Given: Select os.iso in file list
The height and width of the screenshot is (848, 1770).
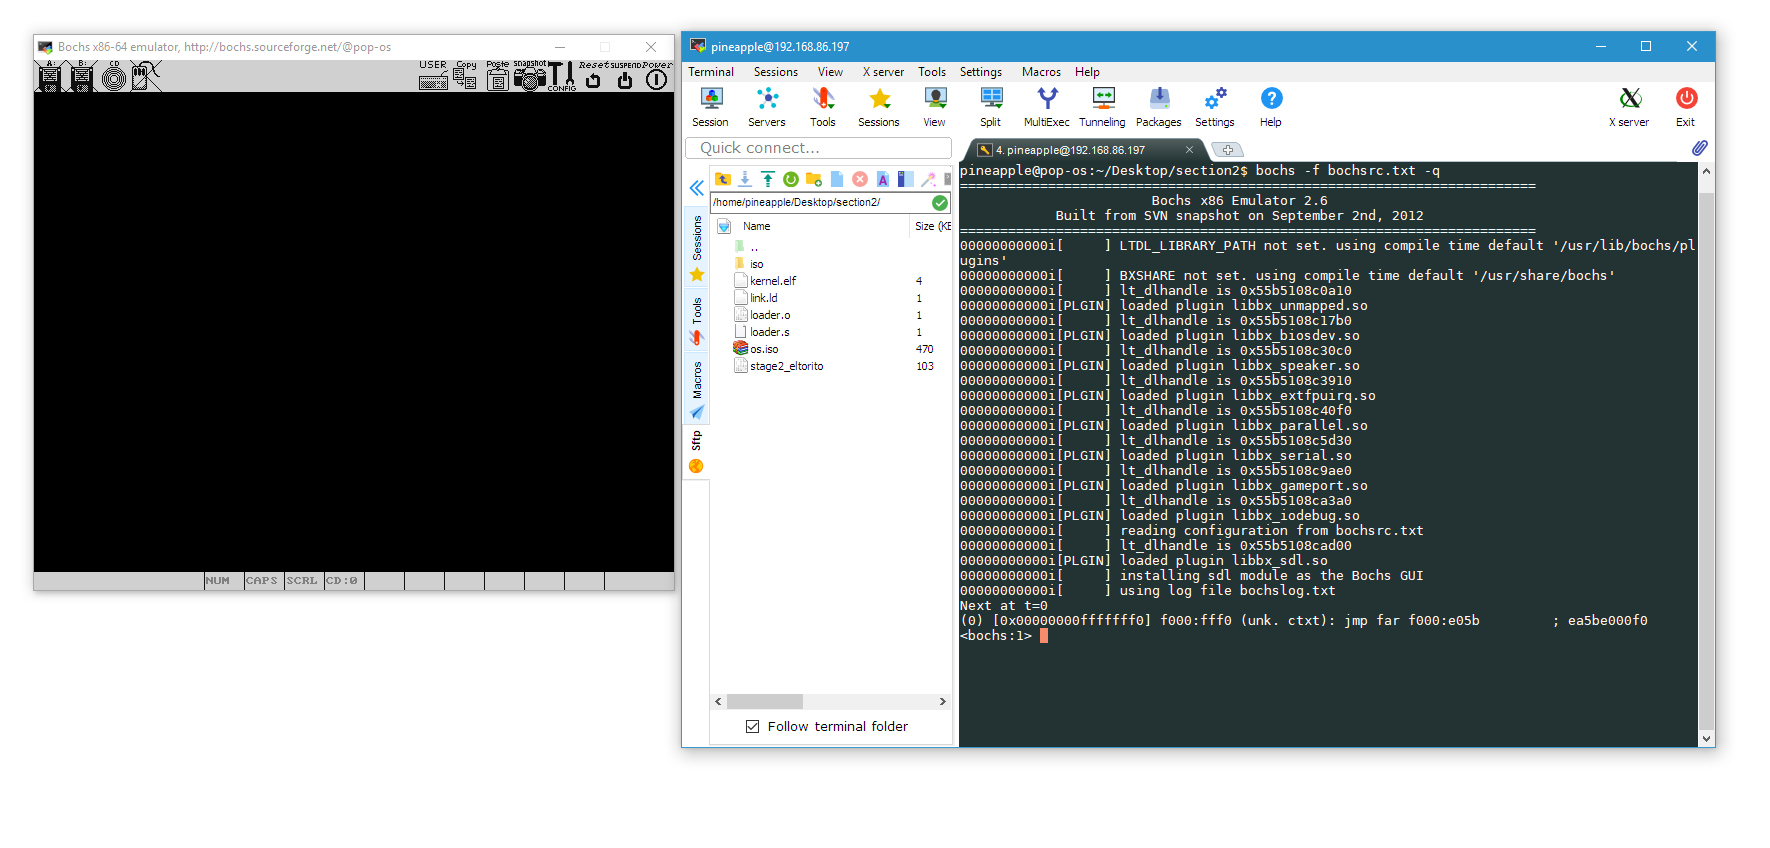Looking at the screenshot, I should [764, 349].
